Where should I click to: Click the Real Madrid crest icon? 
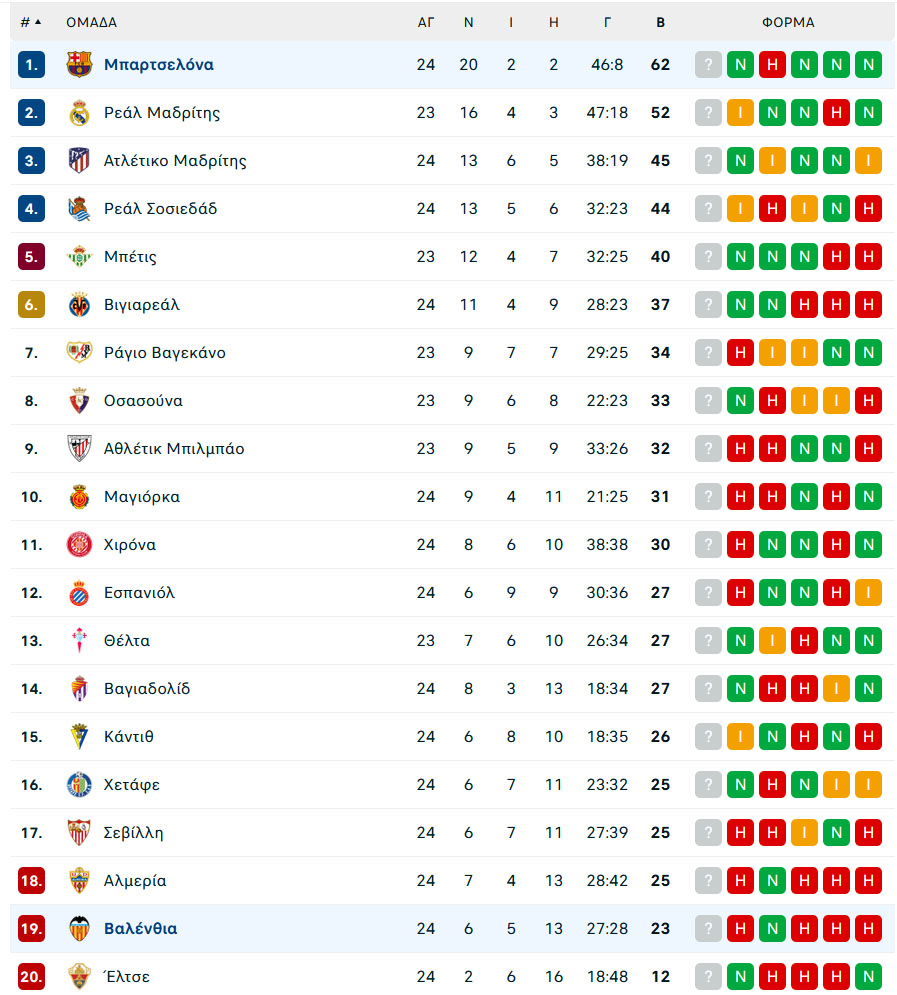tap(79, 113)
